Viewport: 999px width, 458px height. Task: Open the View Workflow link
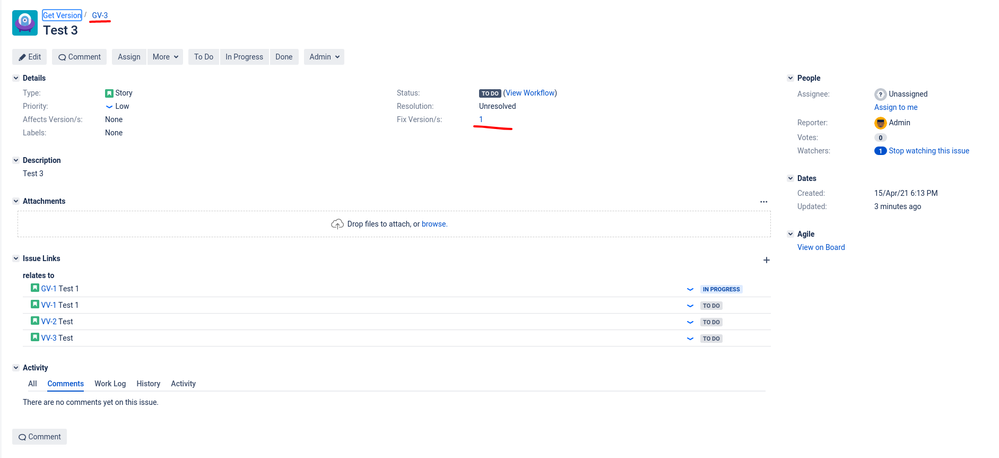[x=530, y=93]
